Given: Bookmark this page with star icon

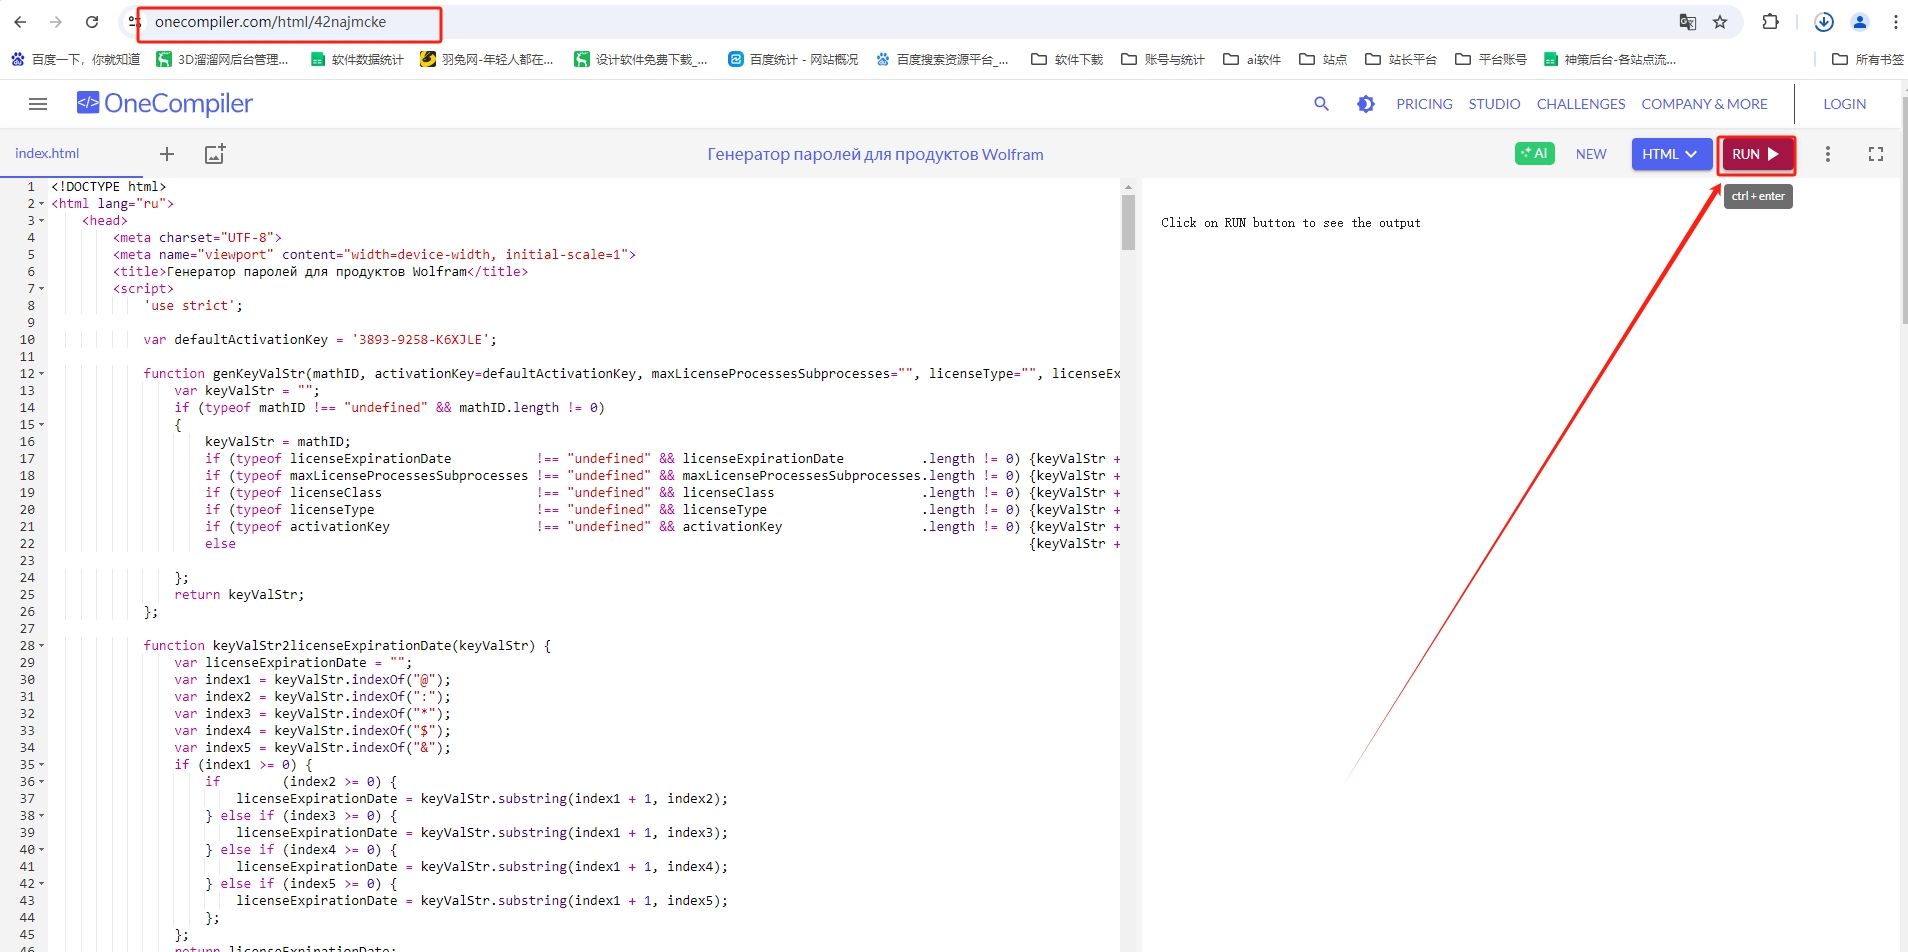Looking at the screenshot, I should point(1720,22).
